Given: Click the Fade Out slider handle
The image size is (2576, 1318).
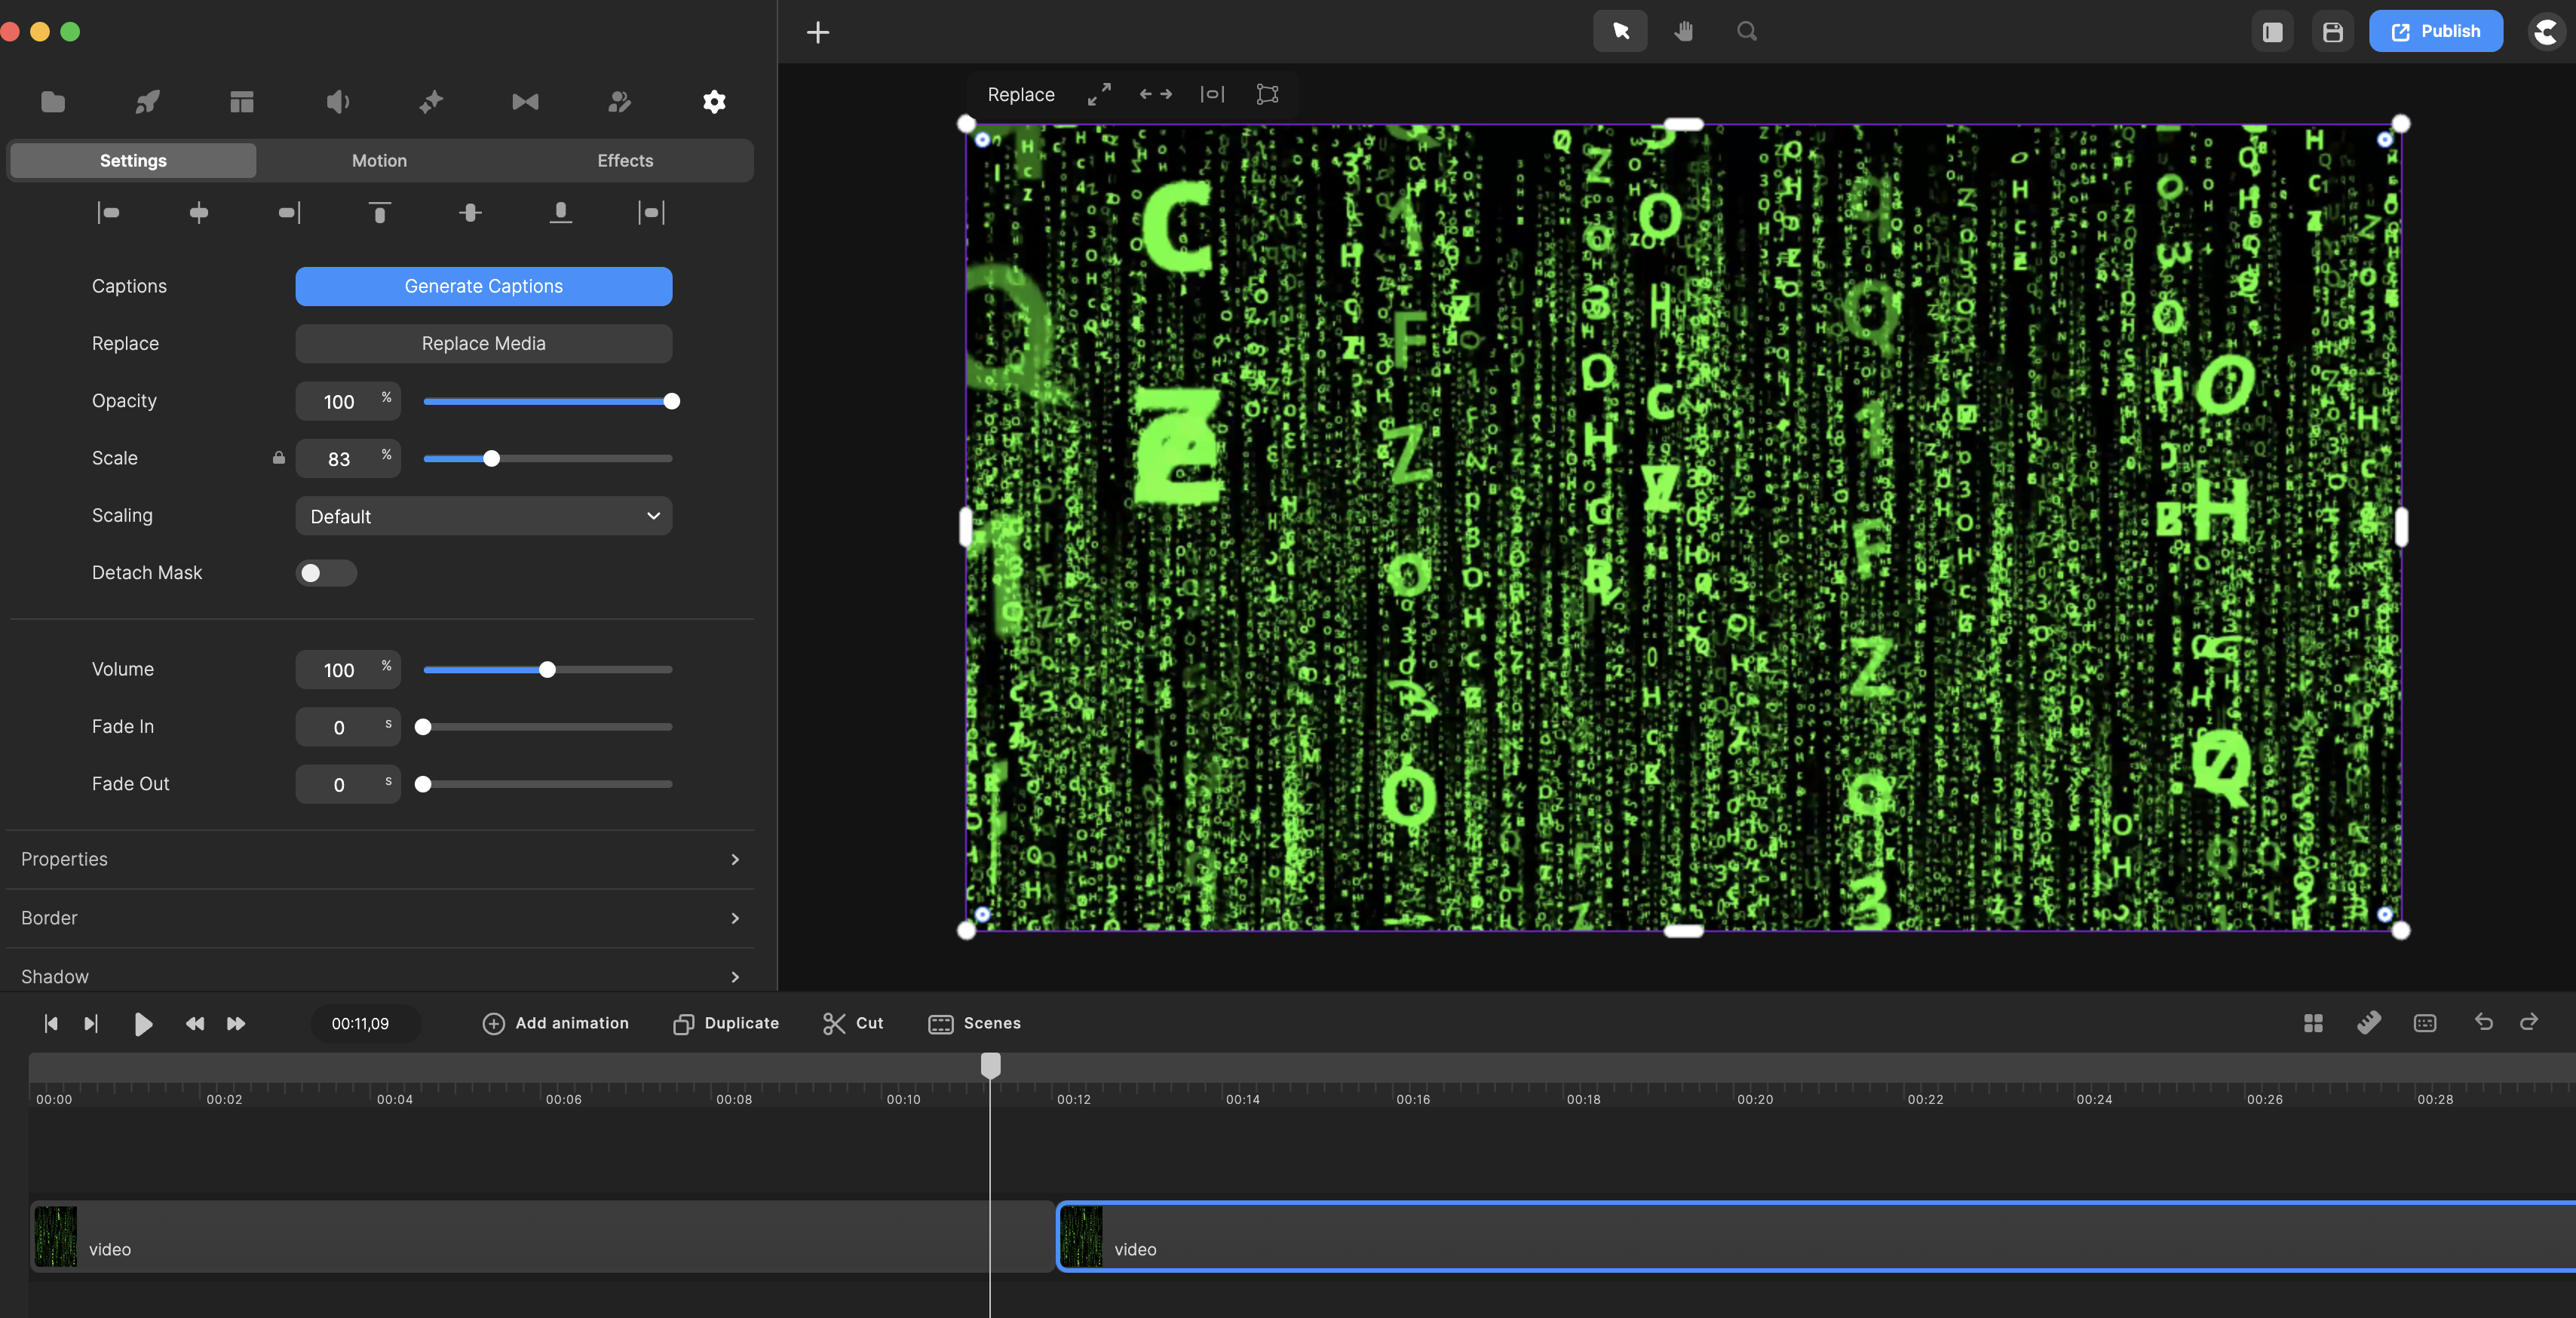Looking at the screenshot, I should (x=423, y=784).
